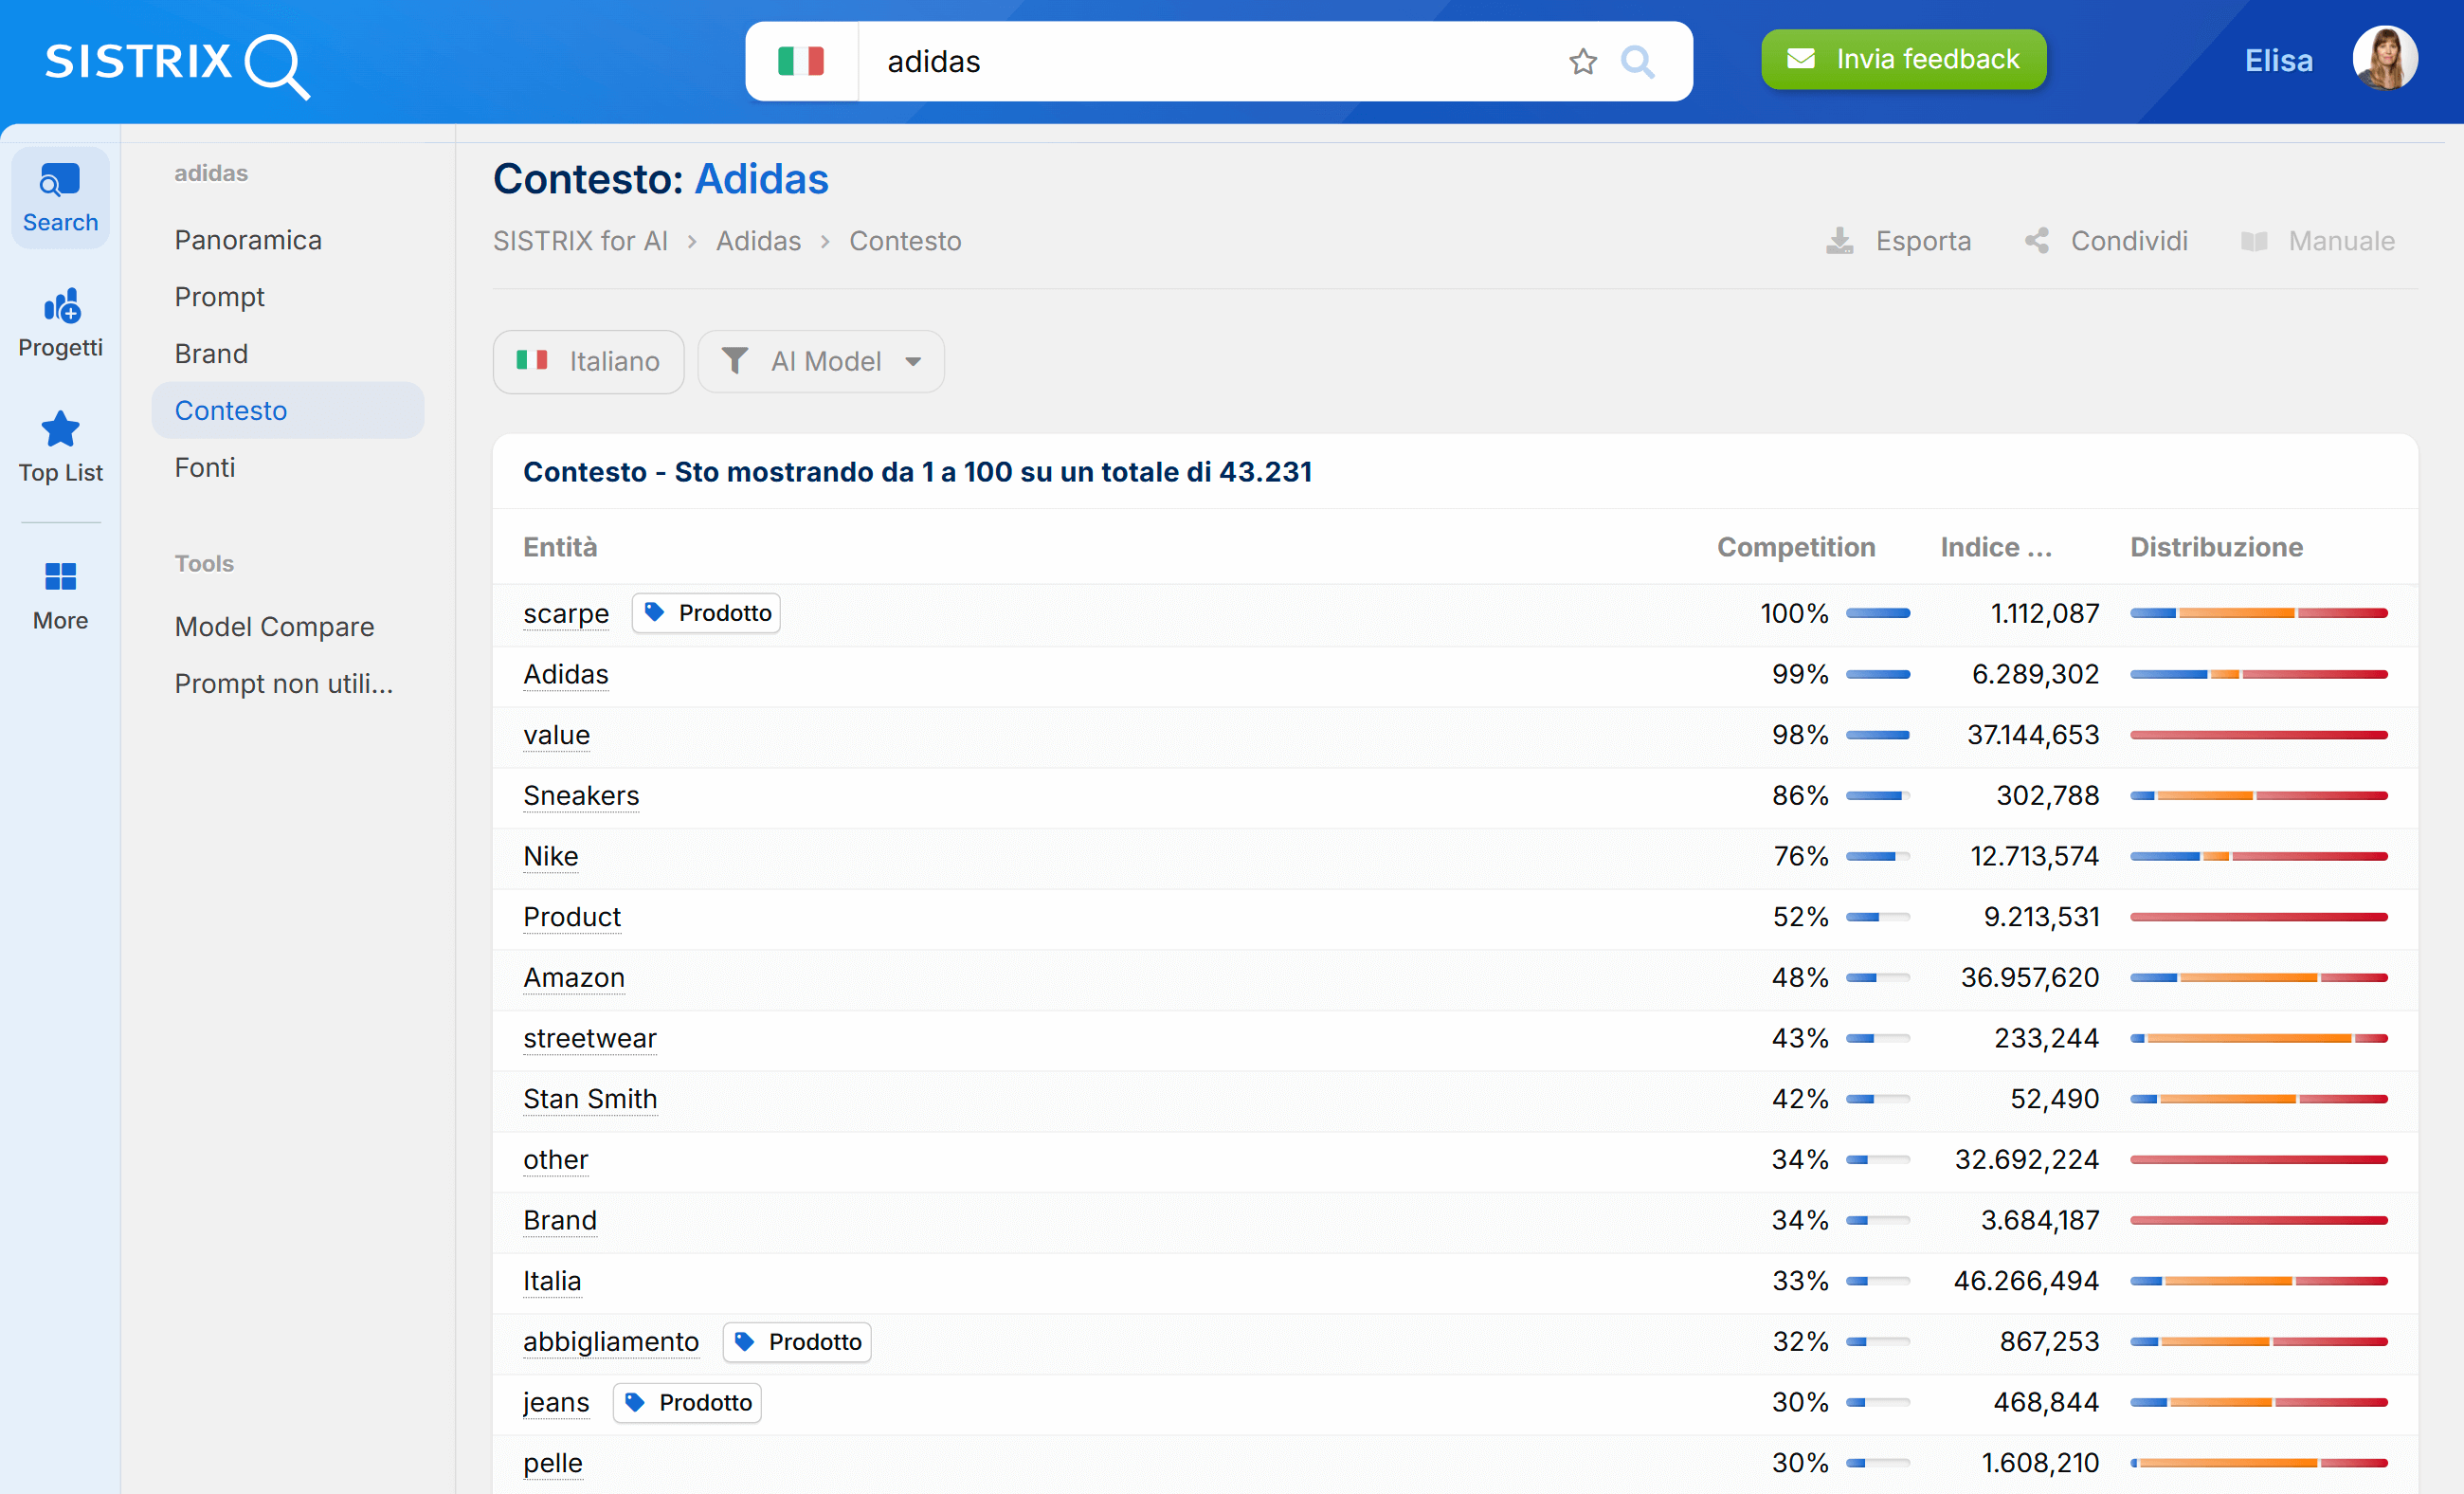
Task: Go to Panoramica in side menu
Action: point(248,240)
